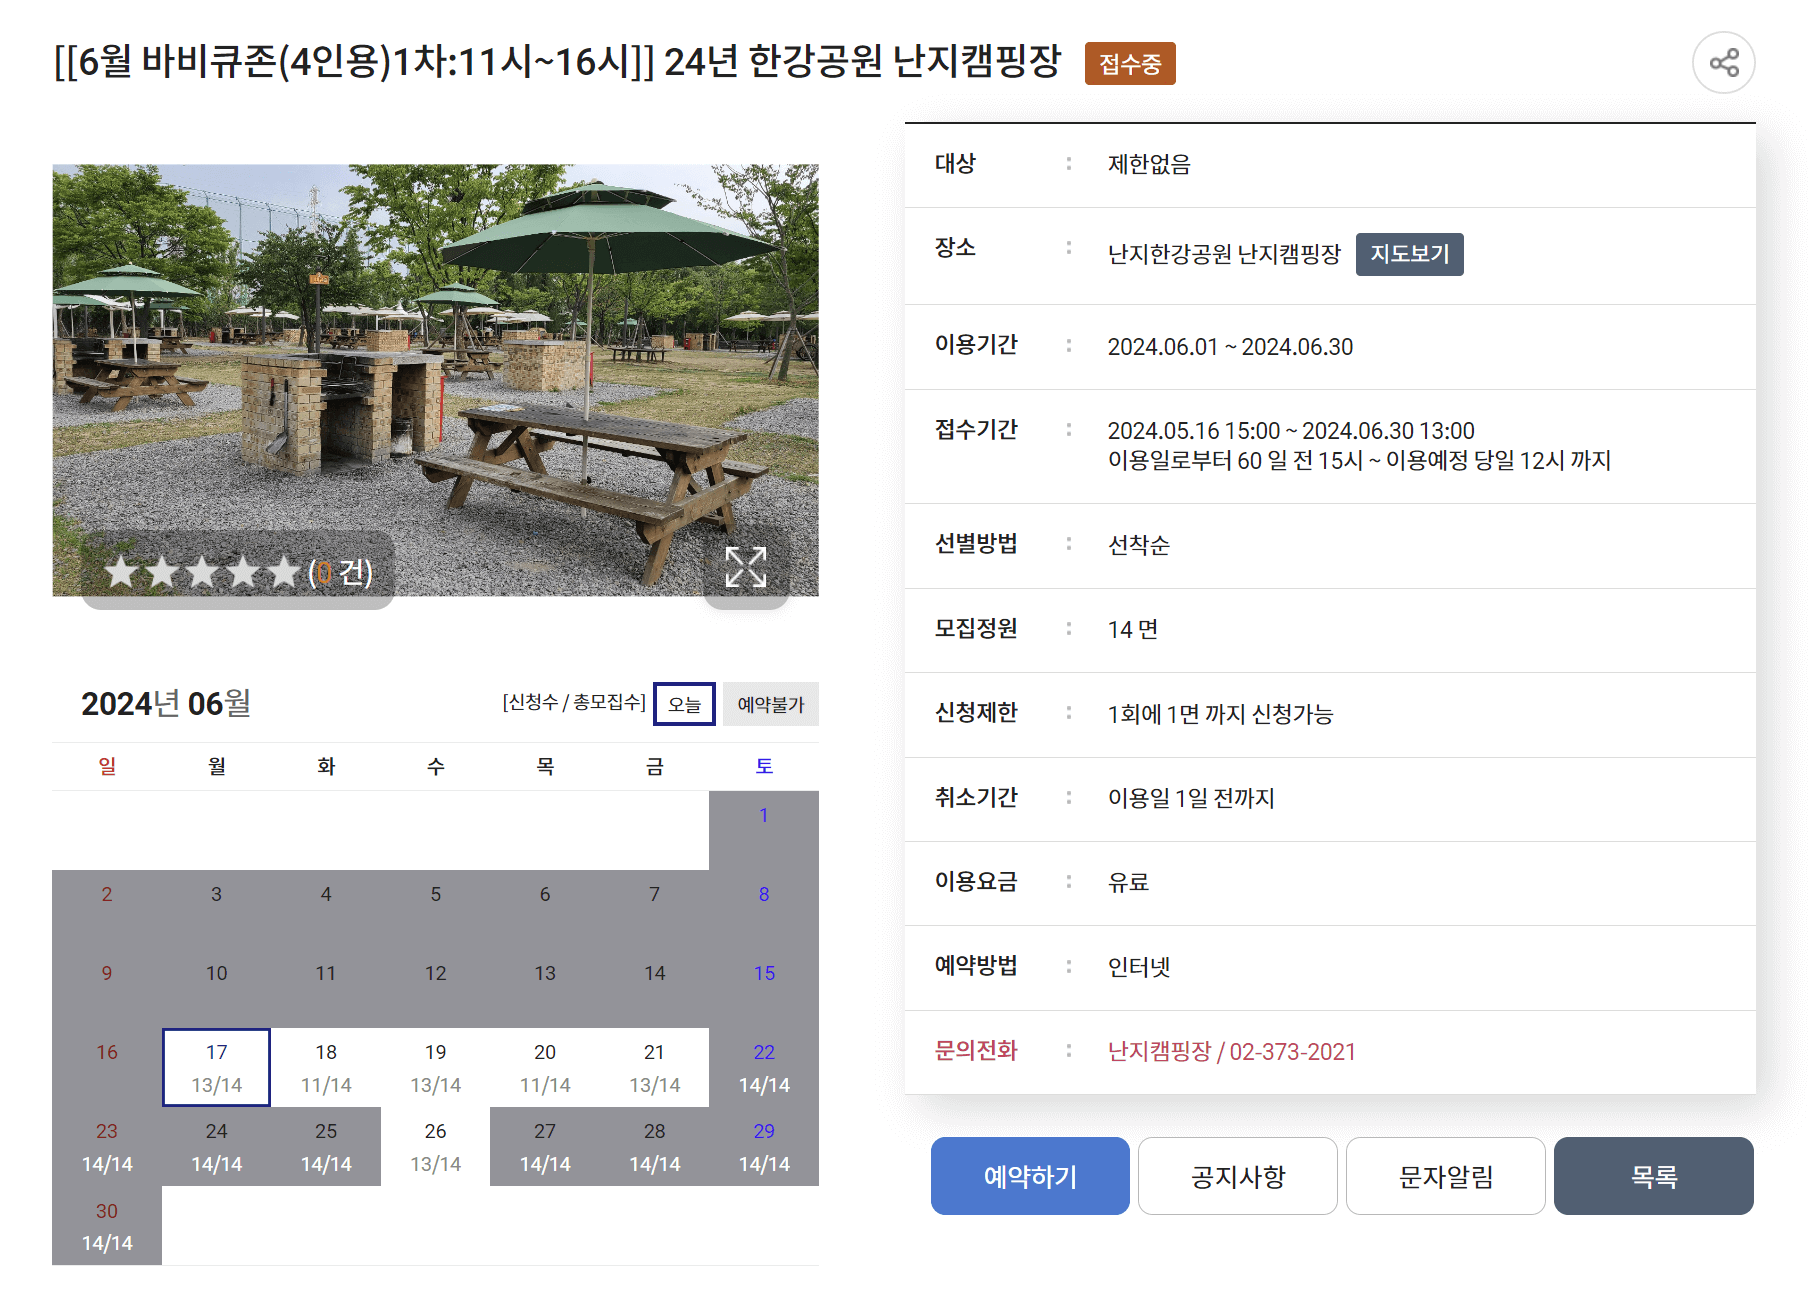Select June 20 with 11/14 slots
Image resolution: width=1811 pixels, height=1293 pixels.
[545, 1066]
